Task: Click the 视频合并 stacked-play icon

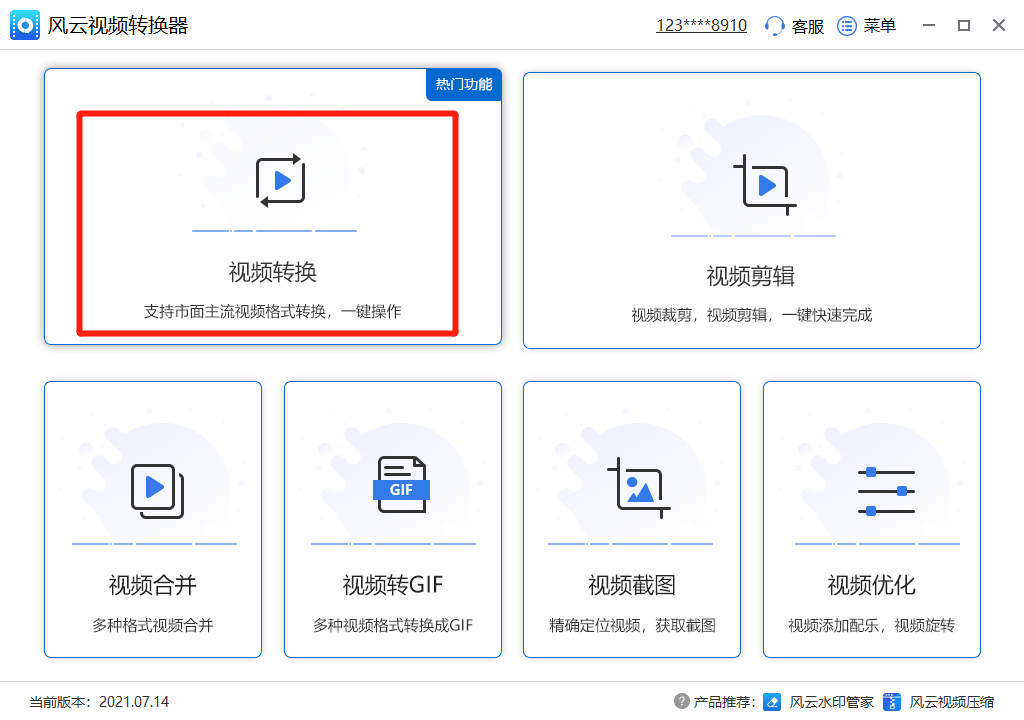Action: (157, 491)
